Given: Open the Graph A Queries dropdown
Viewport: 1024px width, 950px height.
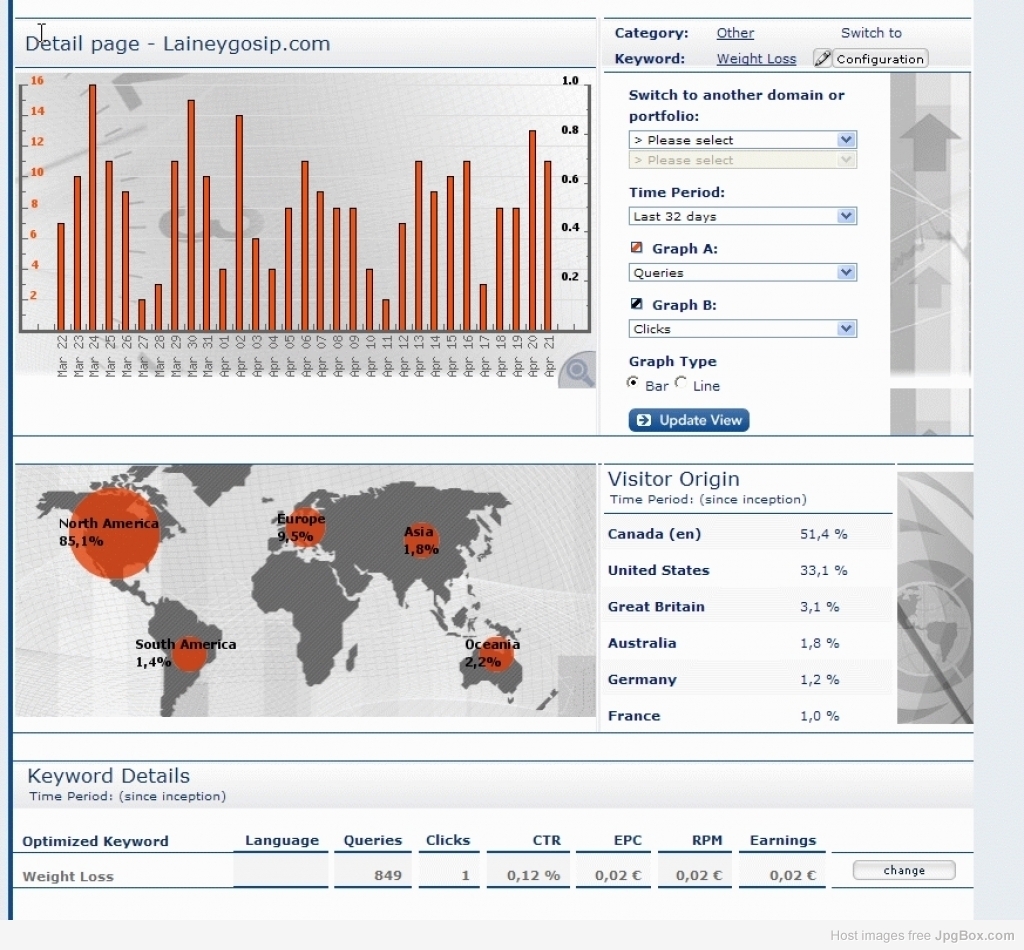Looking at the screenshot, I should click(742, 272).
